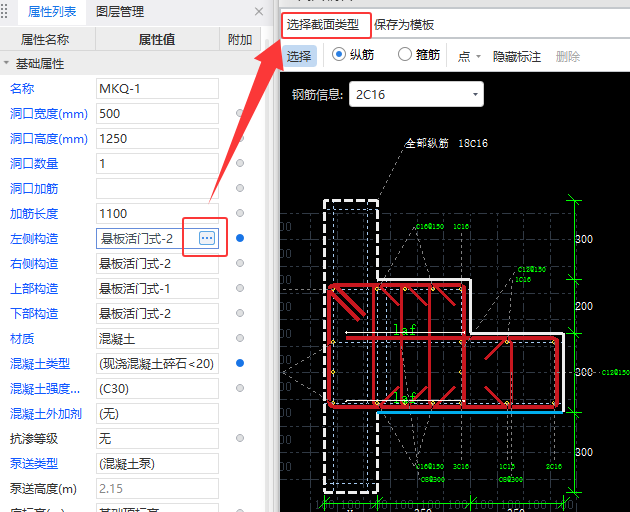Select the 箍筋 radio button
The image size is (630, 512).
coord(405,54)
